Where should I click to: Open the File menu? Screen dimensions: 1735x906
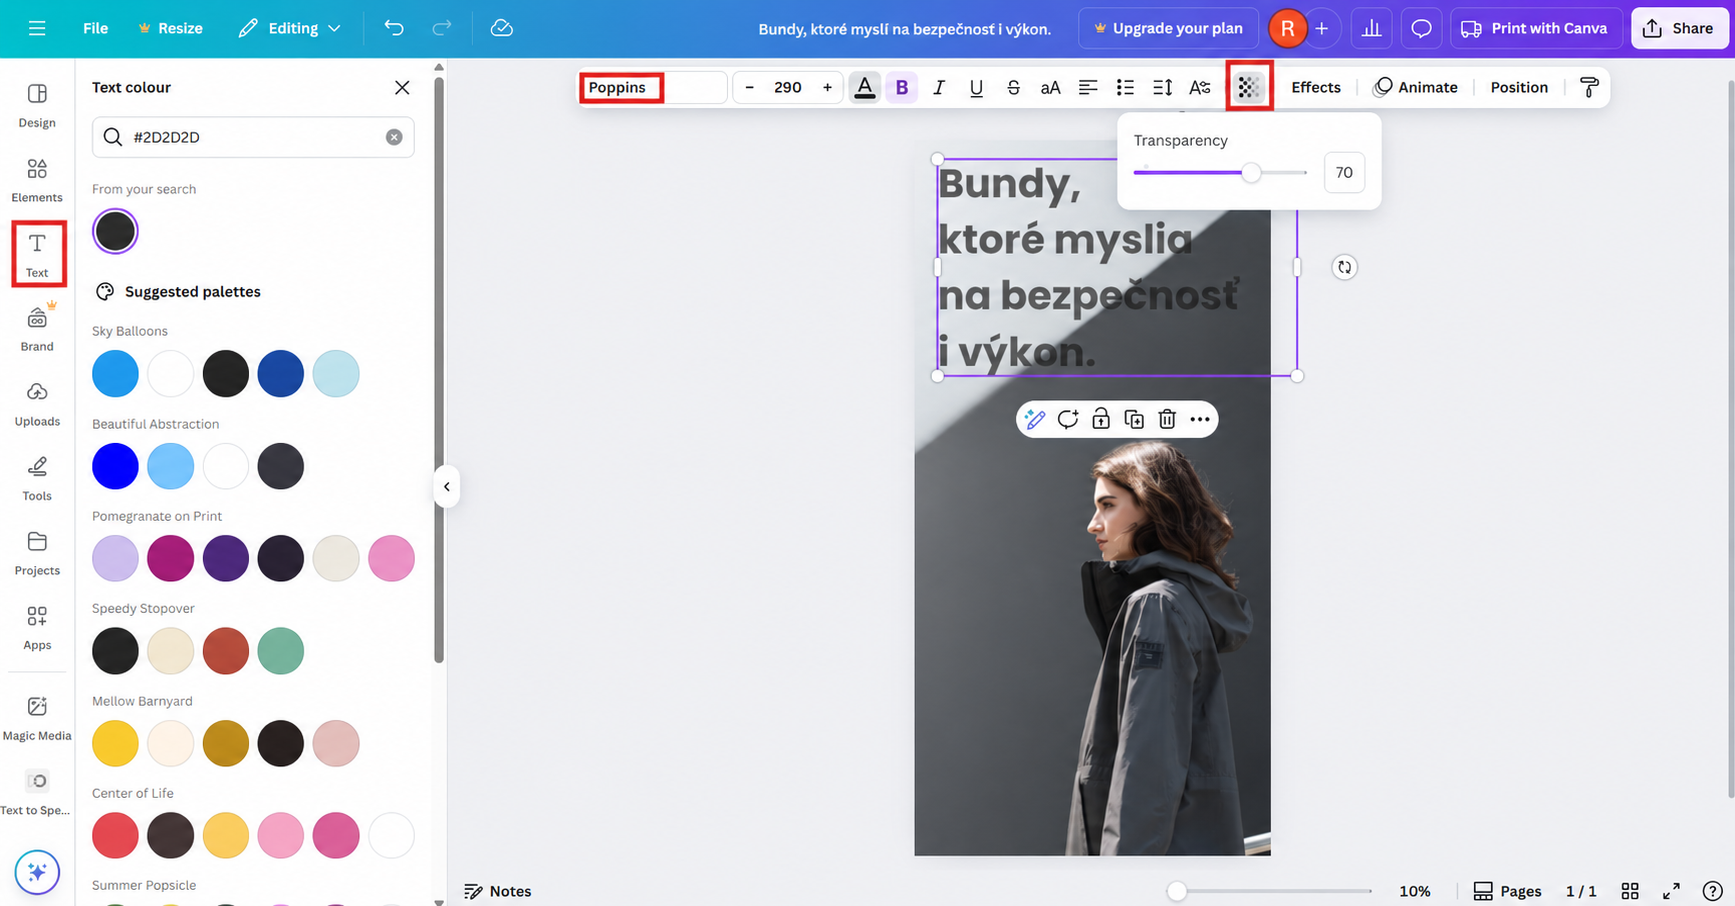coord(95,28)
